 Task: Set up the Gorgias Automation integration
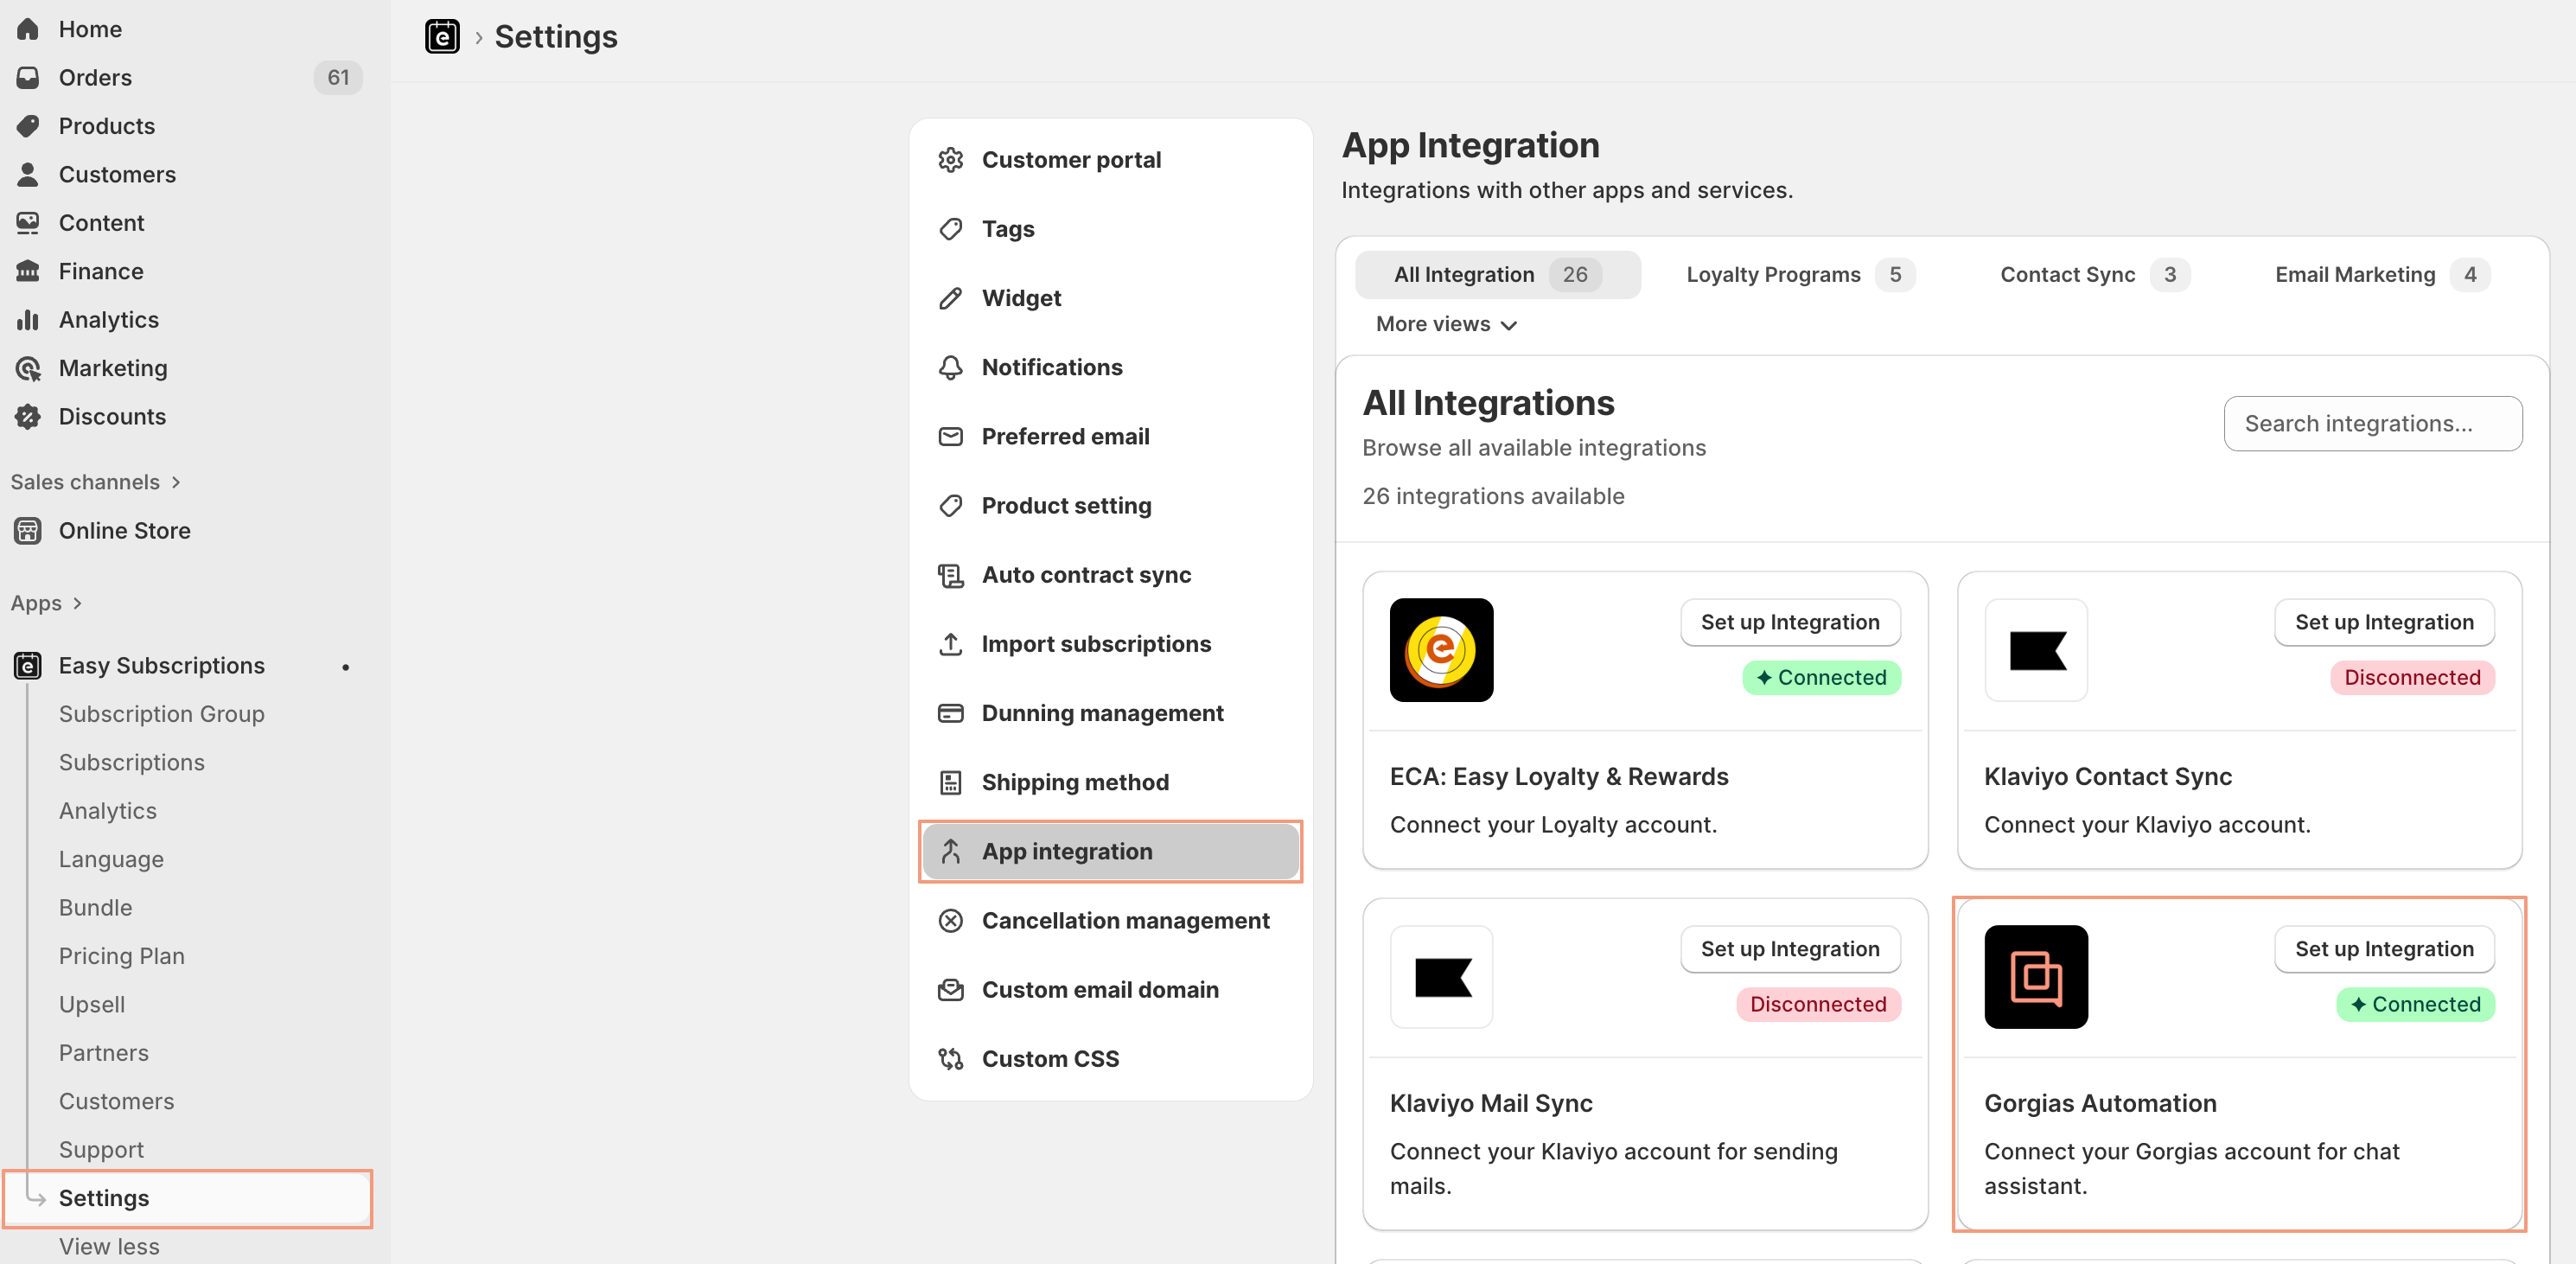[2383, 949]
